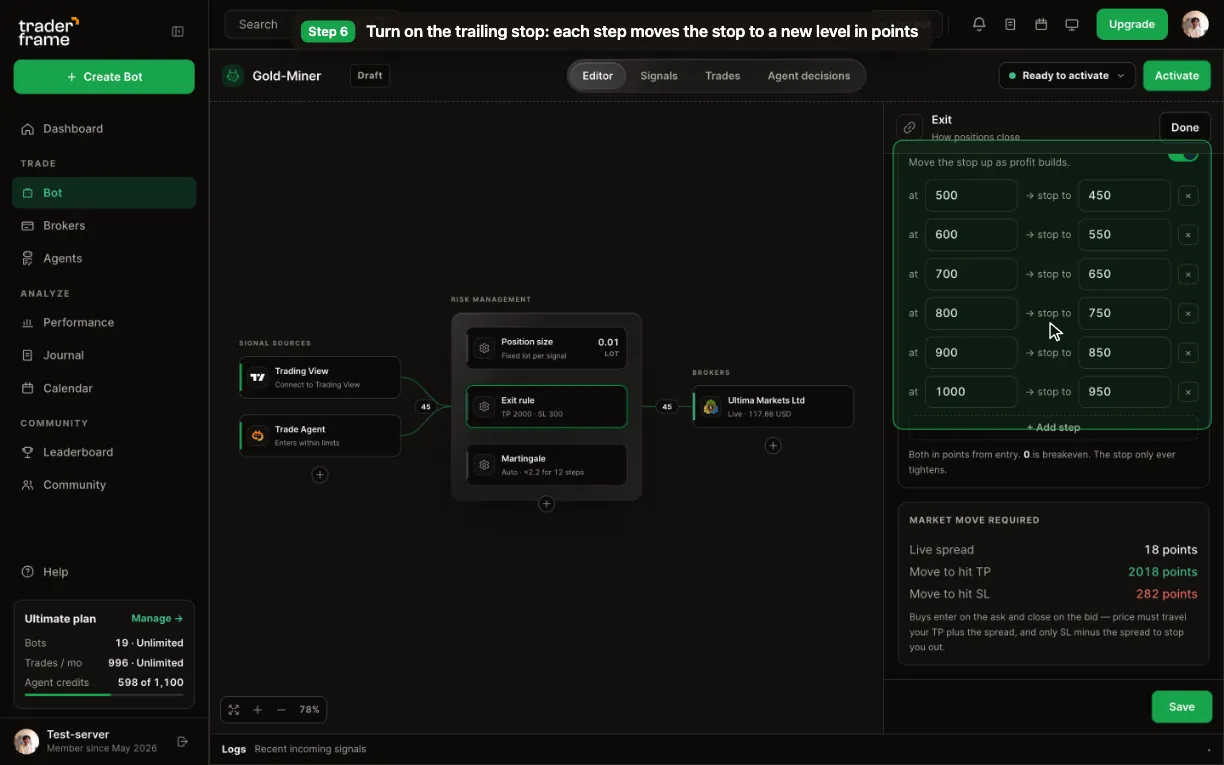
Task: Open Agents in the sidebar
Action: tap(104, 259)
